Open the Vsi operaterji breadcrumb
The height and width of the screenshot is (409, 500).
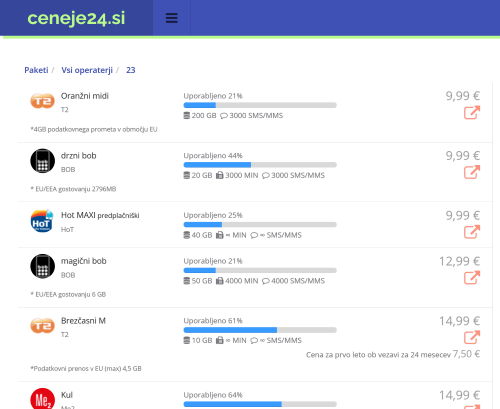click(87, 70)
